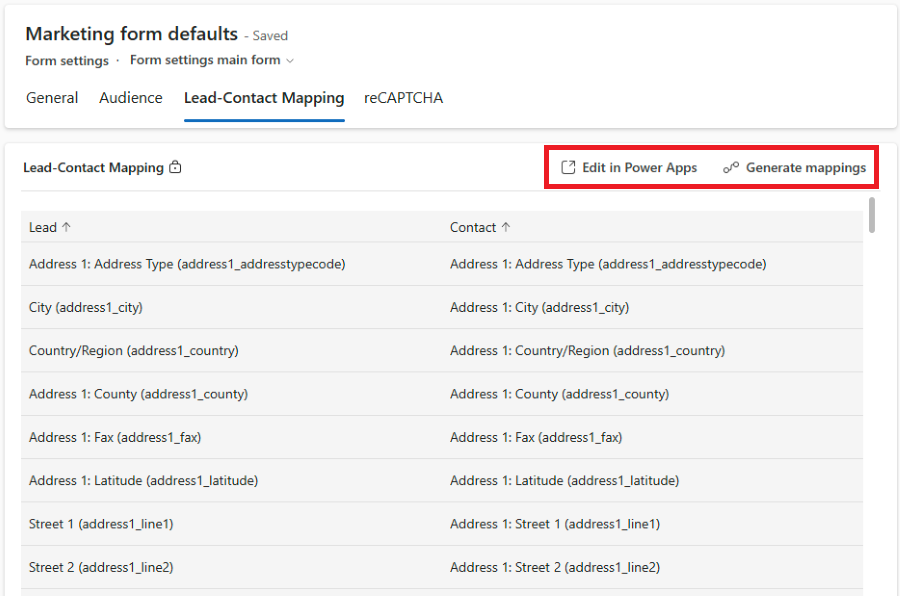Click the mapping list vertical scrollbar

coord(872,215)
